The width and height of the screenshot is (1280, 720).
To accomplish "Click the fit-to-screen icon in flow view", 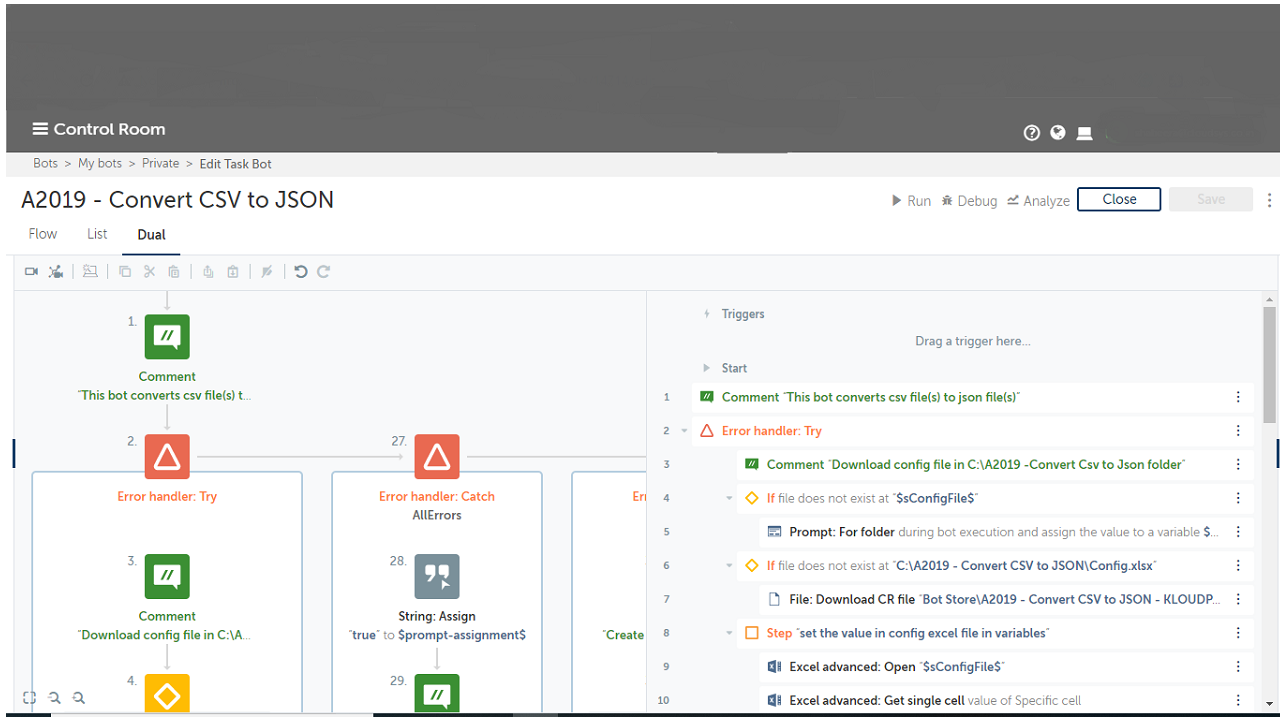I will pyautogui.click(x=30, y=698).
